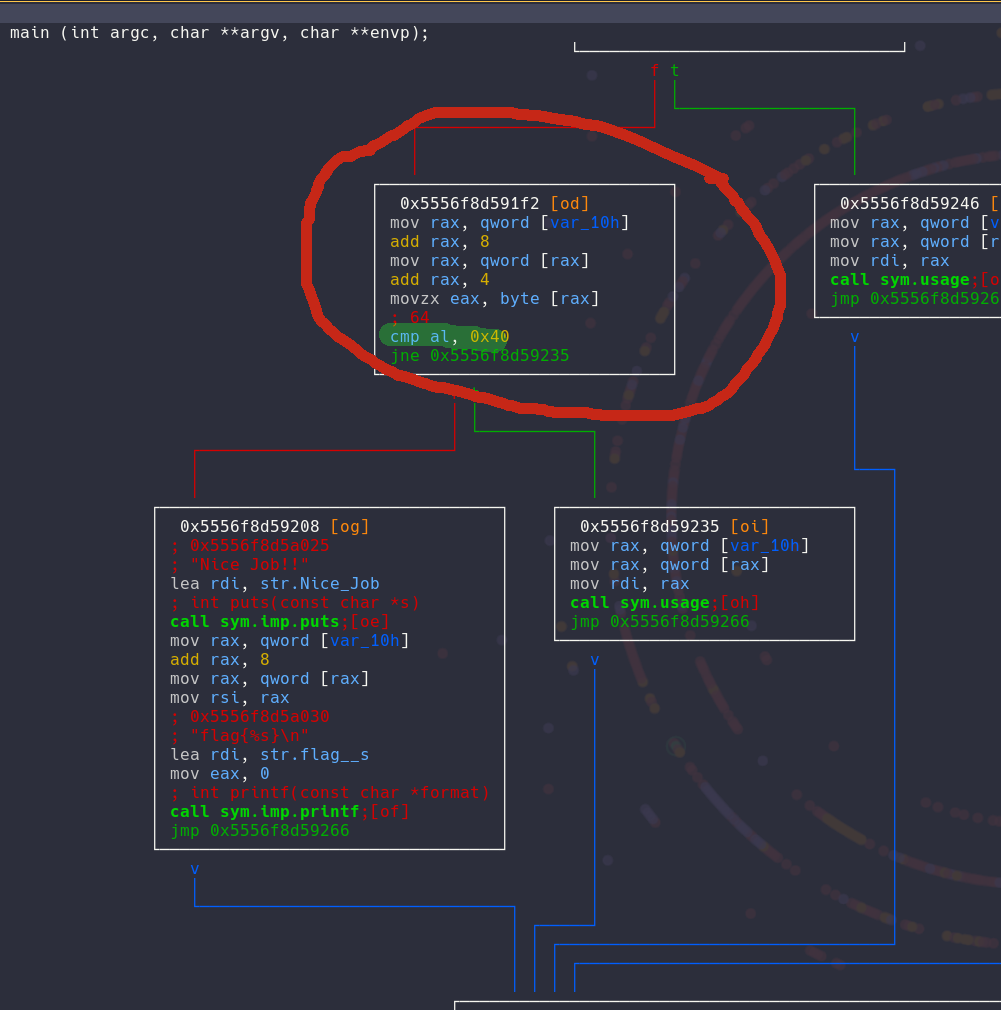Click the "lea rdi, str.Nice_Job" instruction
The image size is (1001, 1010).
click(274, 584)
